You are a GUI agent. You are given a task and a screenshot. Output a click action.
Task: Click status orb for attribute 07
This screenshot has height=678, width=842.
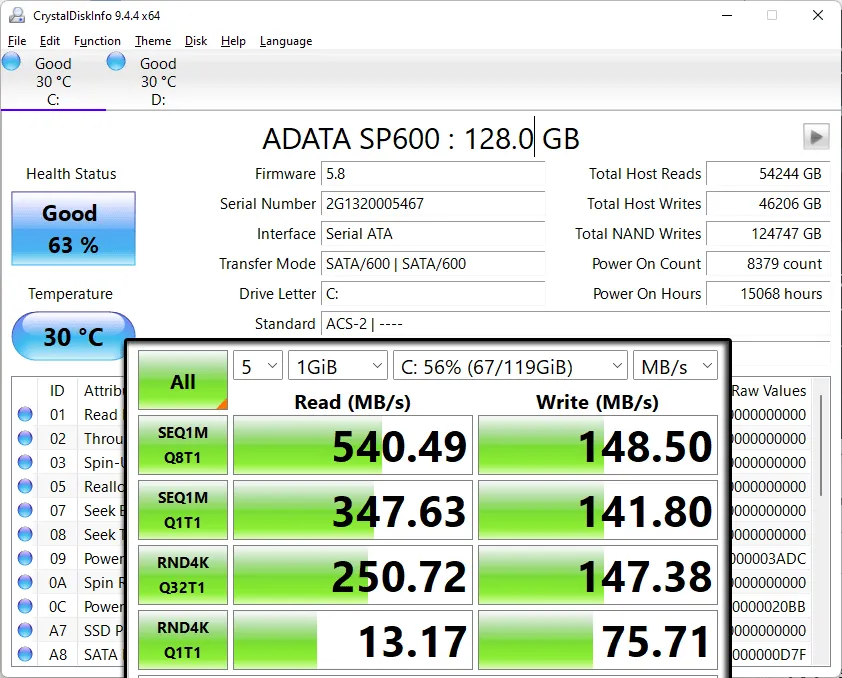25,510
